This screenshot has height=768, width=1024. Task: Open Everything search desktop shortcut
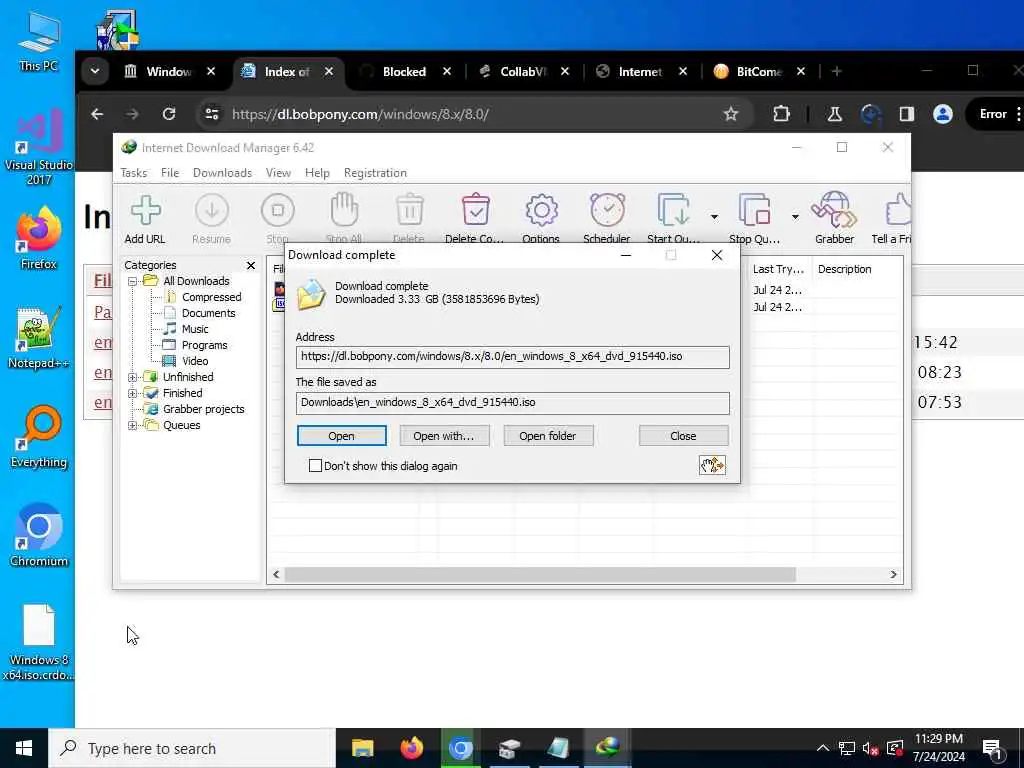[39, 436]
